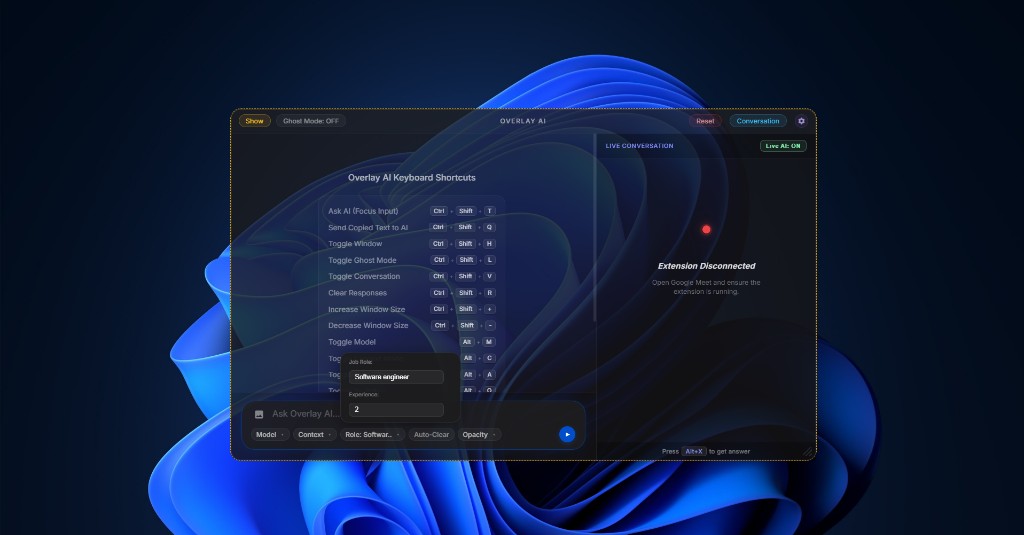Screen dimensions: 1024x535
Task: Collapse the Role: Softwar.. dropdown
Action: pos(372,434)
